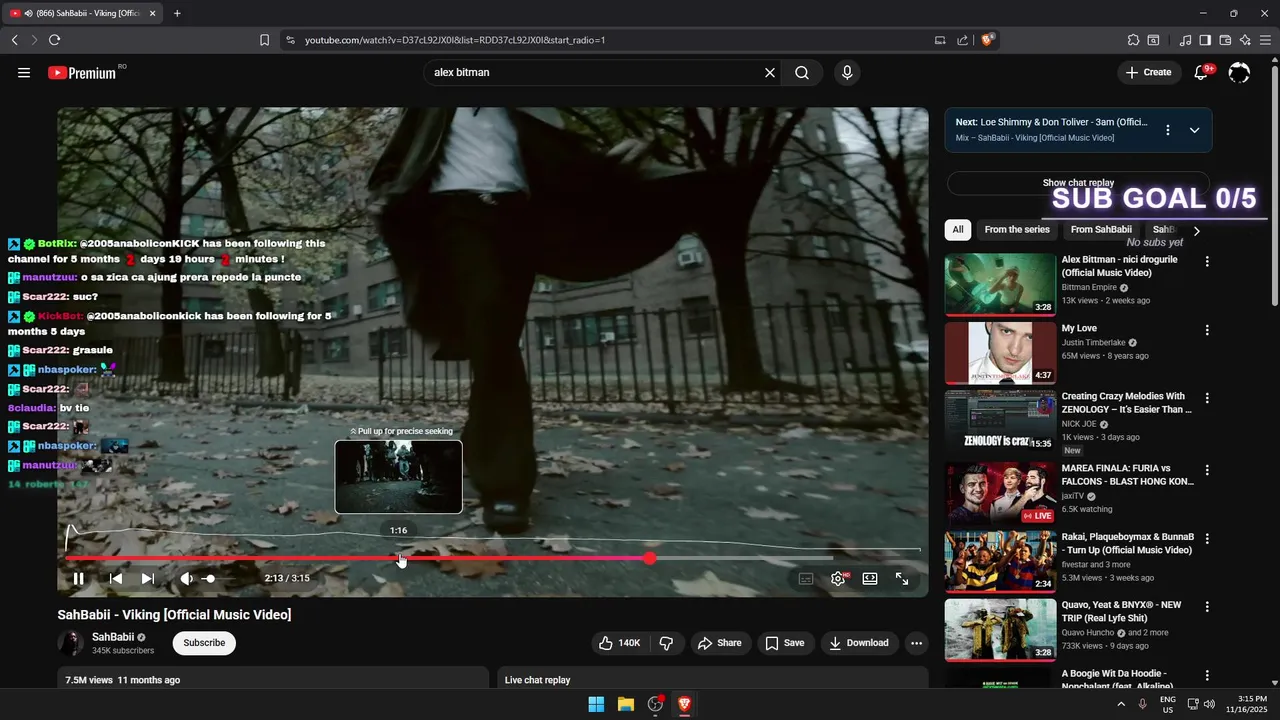Image resolution: width=1280 pixels, height=720 pixels.
Task: Open options for Alex Bittman video
Action: coord(1207,261)
